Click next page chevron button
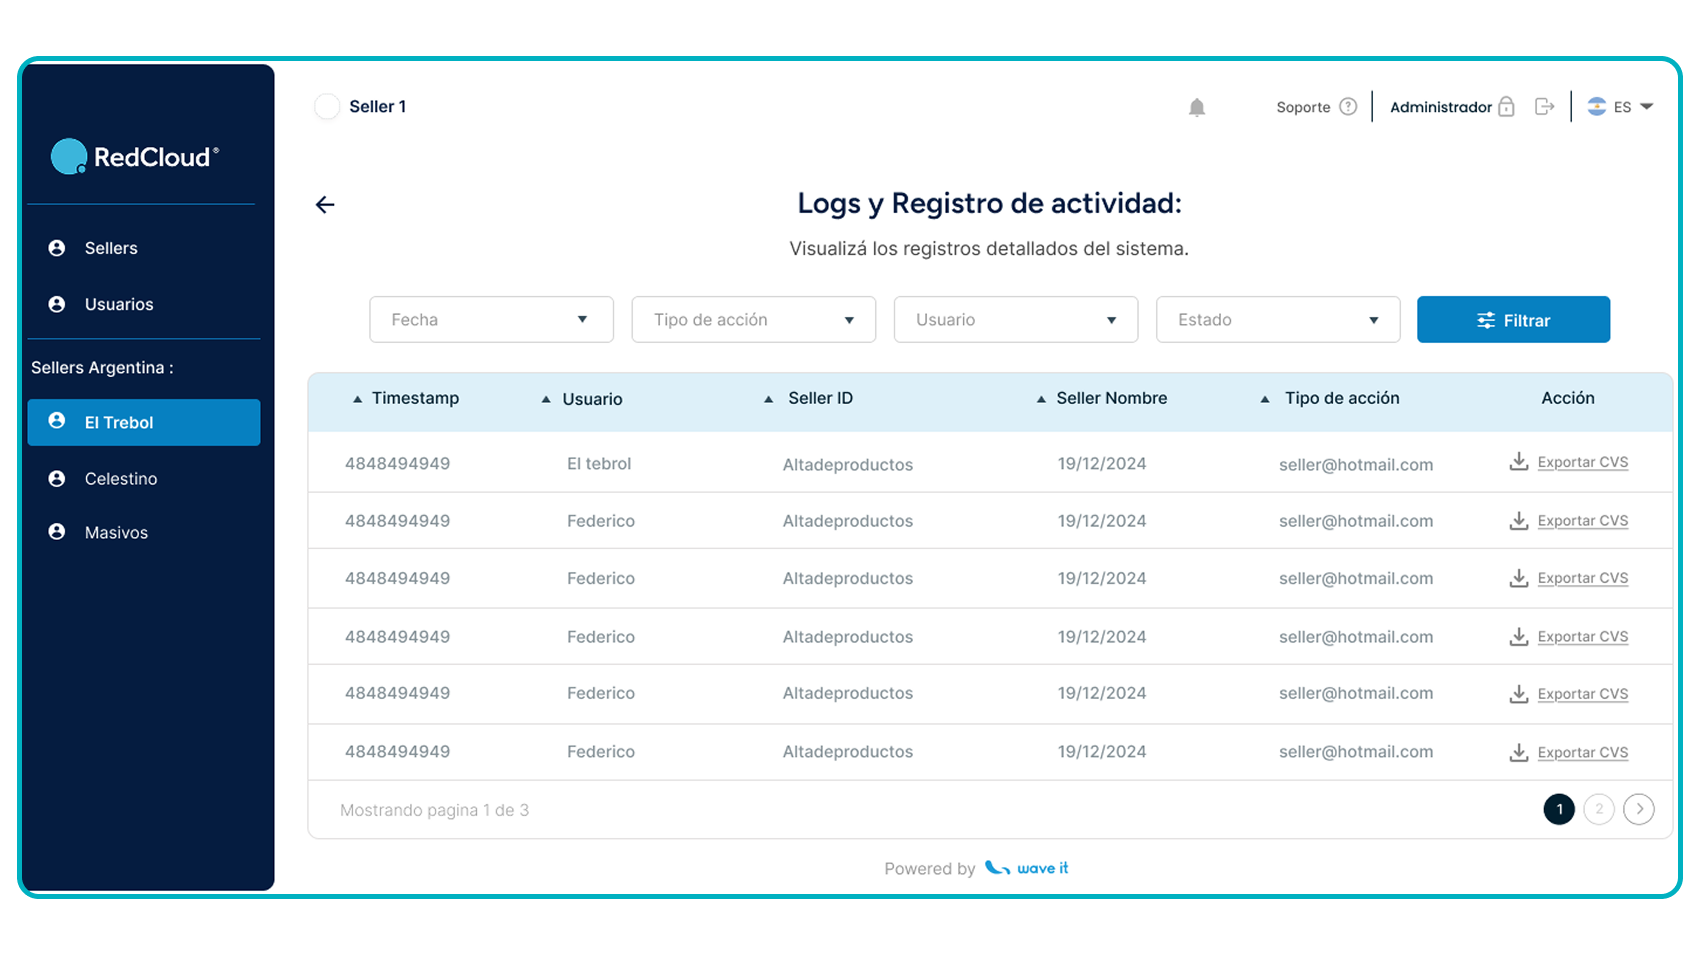 (x=1638, y=809)
